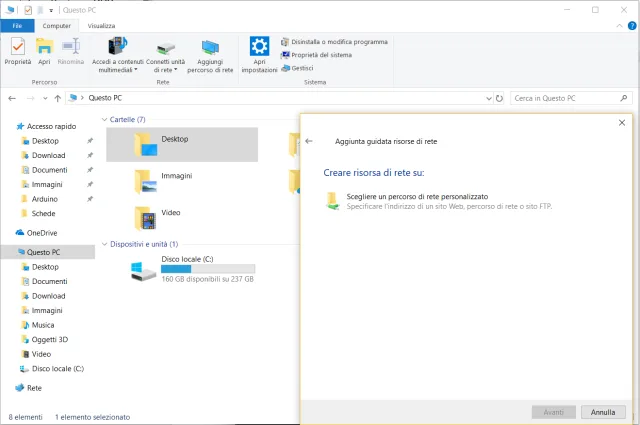Select Oggetti 3D under Questo PC
The image size is (640, 425).
tap(44, 340)
